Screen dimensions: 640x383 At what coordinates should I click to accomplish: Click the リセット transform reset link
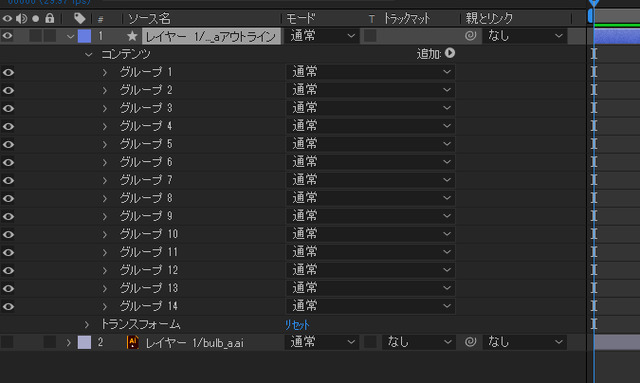click(297, 325)
